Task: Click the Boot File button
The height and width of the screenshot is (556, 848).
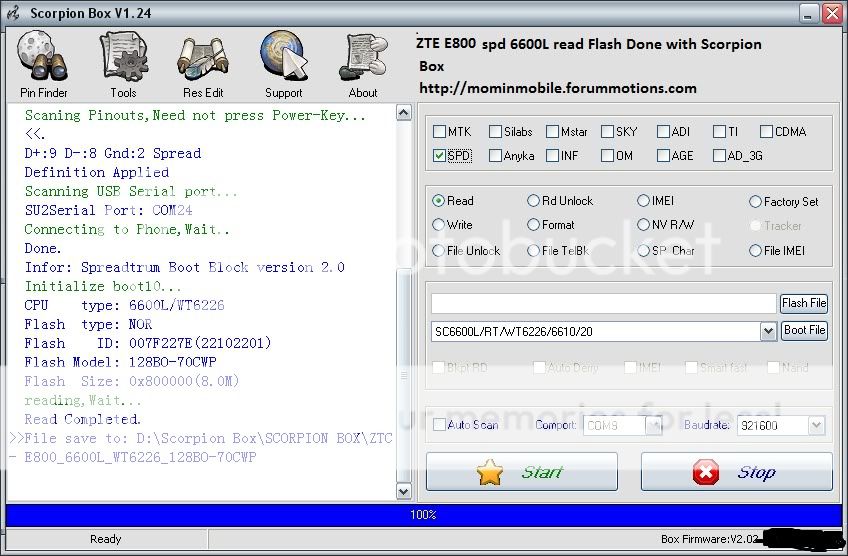Action: click(804, 330)
